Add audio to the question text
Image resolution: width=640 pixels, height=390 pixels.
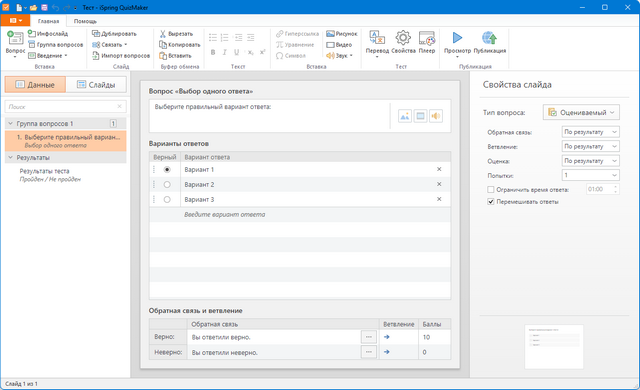436,116
